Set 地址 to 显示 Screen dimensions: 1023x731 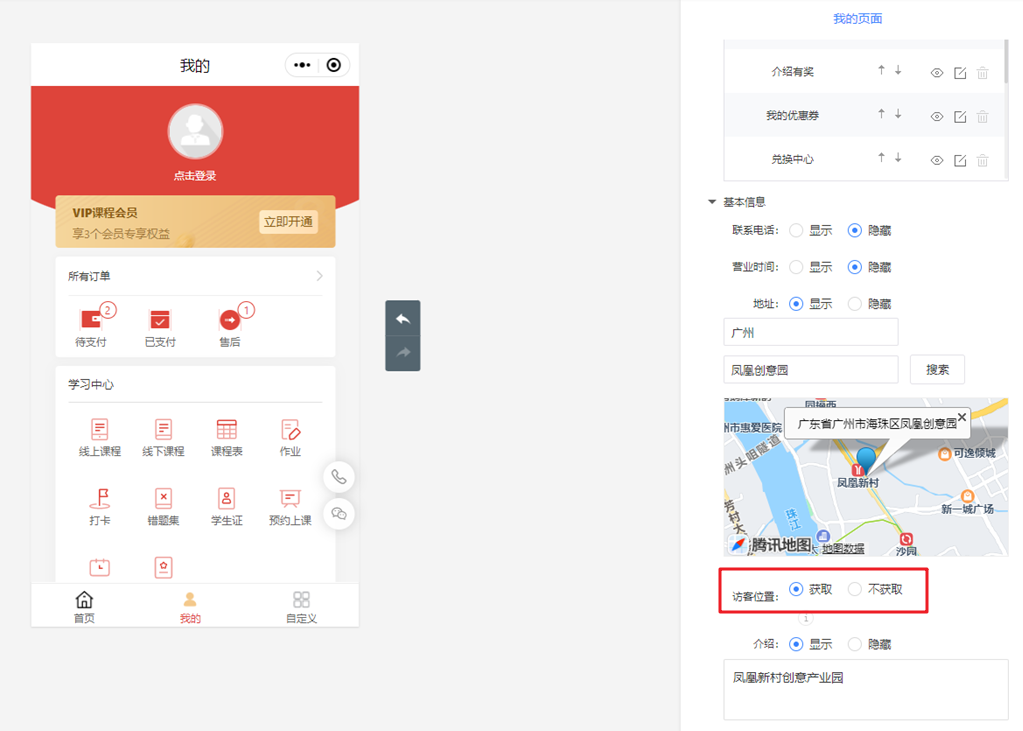(x=796, y=303)
